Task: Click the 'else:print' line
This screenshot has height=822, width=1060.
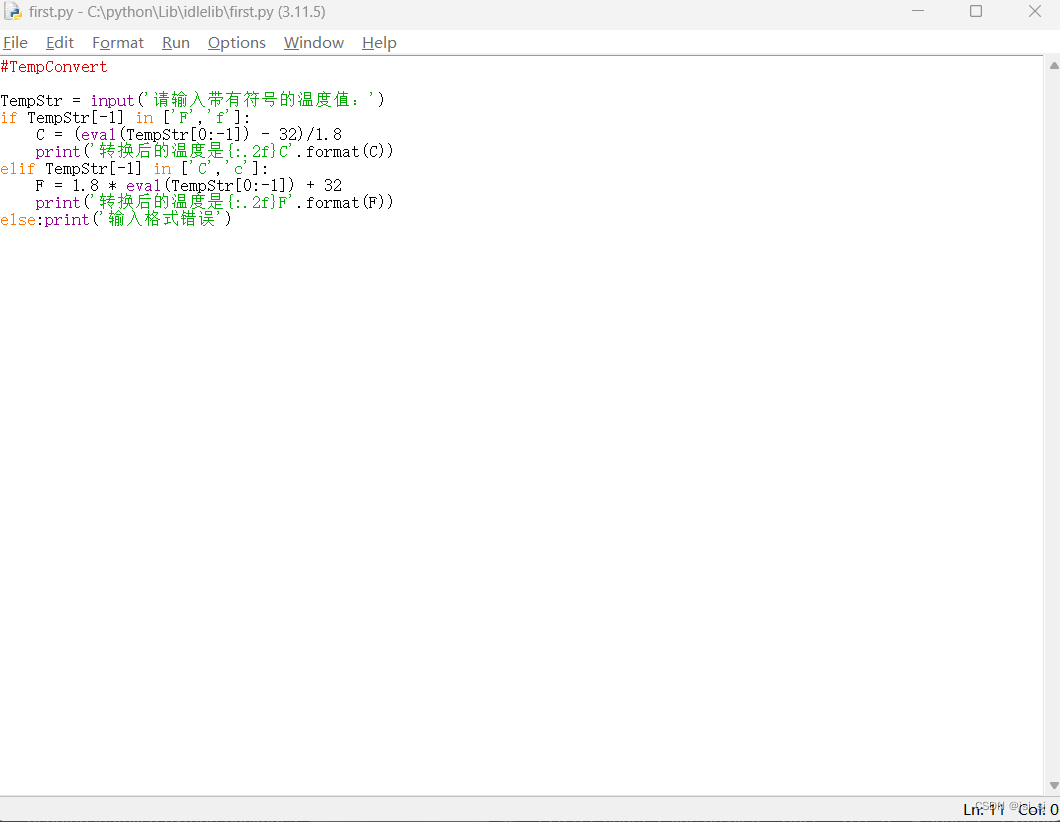Action: [116, 219]
